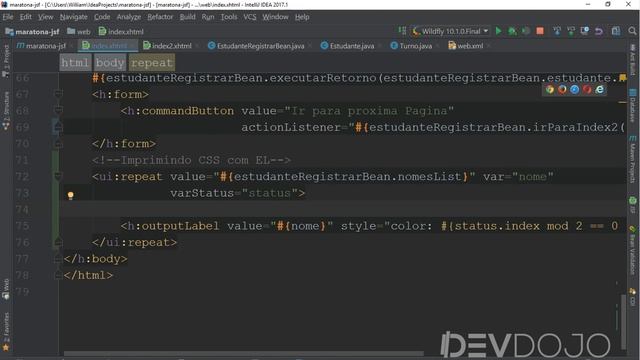Open the Bean Validation tool window

point(632,250)
